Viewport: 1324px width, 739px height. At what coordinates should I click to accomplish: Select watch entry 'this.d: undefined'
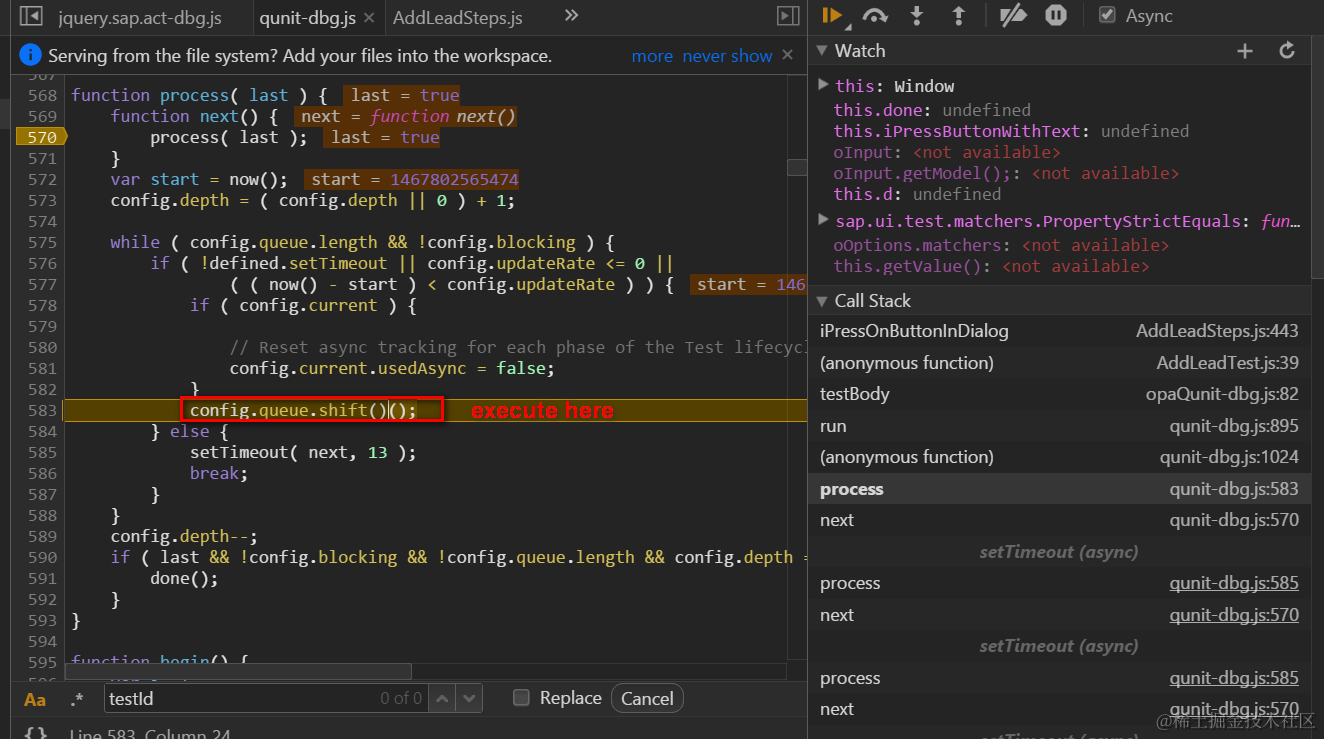(x=917, y=194)
